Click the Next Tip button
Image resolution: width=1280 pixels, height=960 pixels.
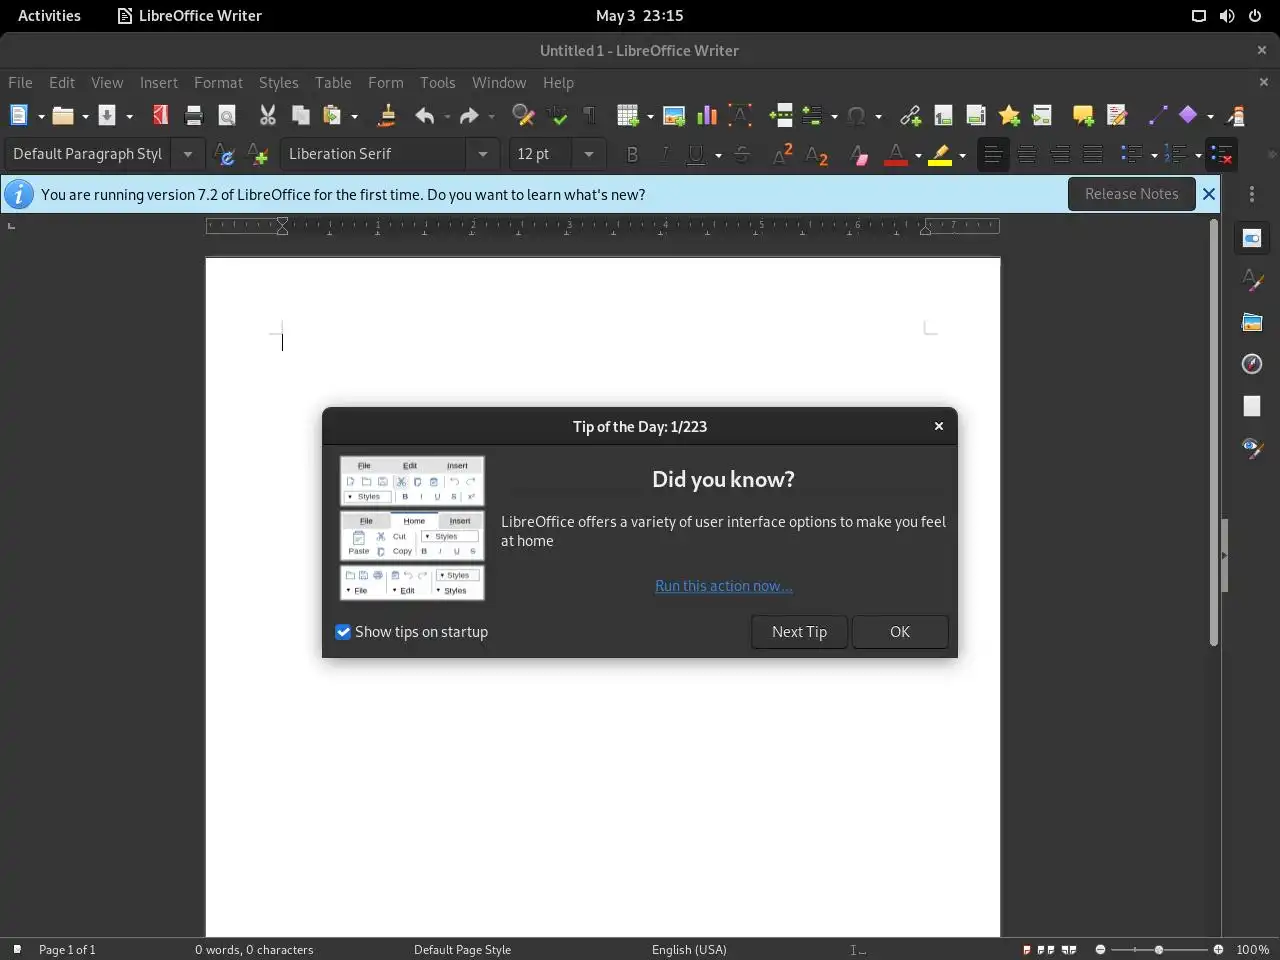point(799,632)
